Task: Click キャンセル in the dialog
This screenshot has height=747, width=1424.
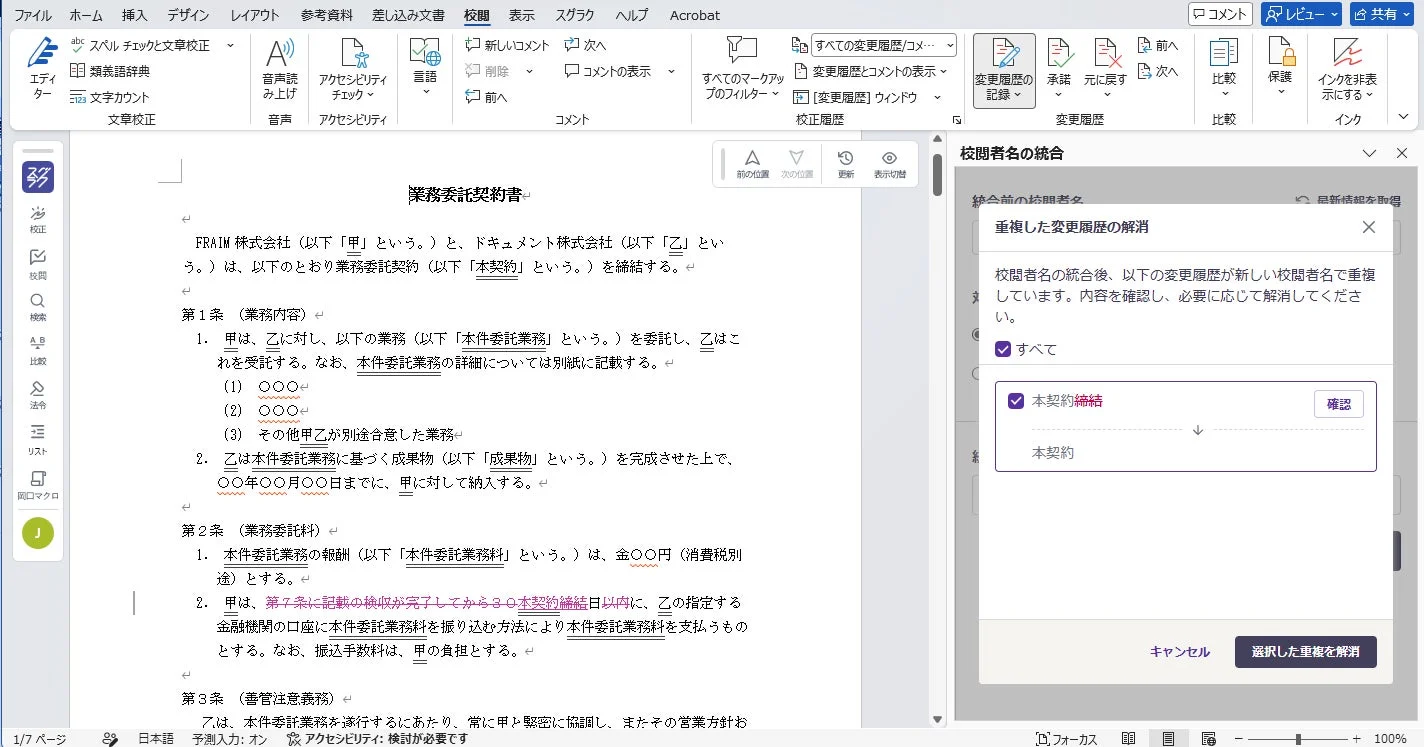Action: pyautogui.click(x=1180, y=652)
